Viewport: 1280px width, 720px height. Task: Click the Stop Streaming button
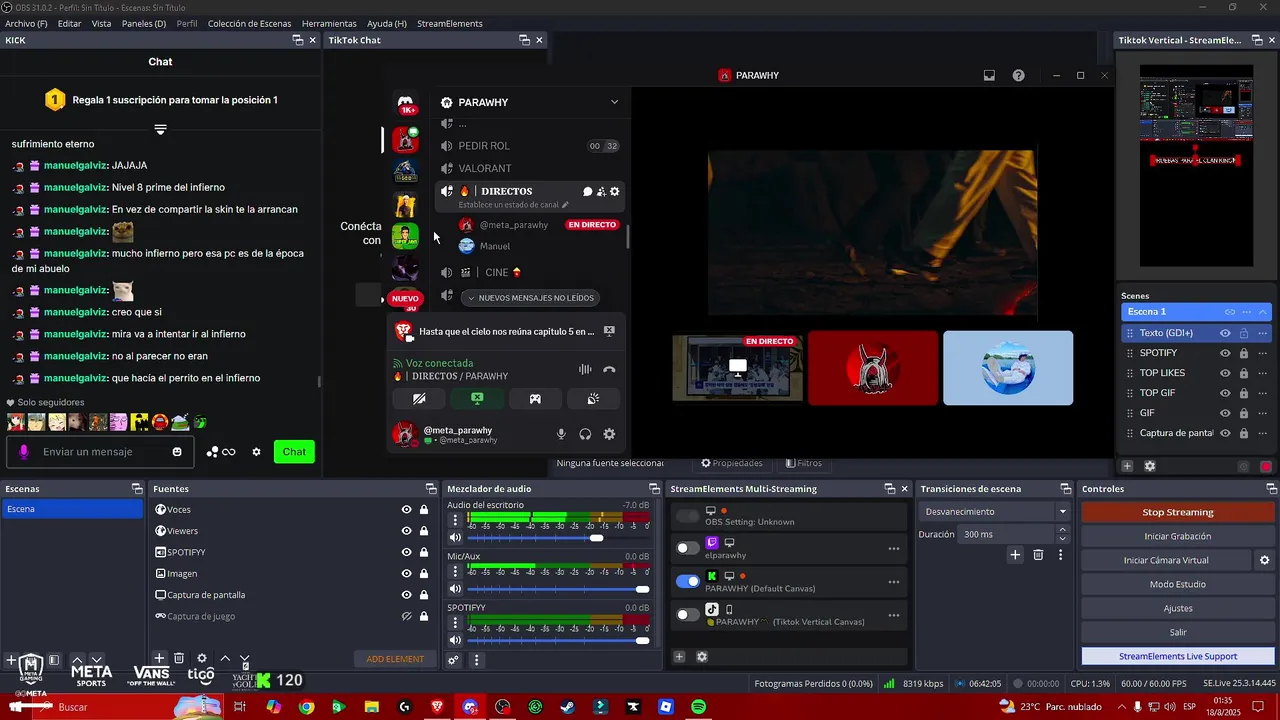[x=1178, y=512]
